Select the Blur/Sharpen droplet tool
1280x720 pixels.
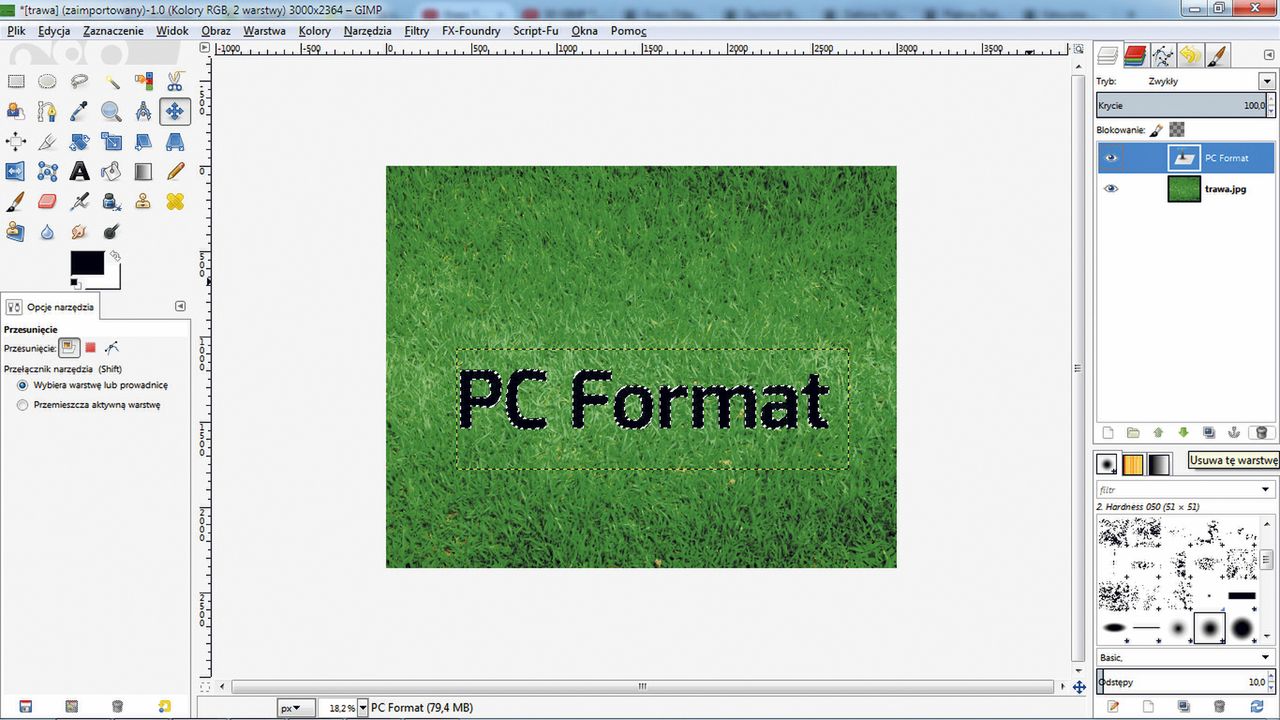click(x=47, y=232)
